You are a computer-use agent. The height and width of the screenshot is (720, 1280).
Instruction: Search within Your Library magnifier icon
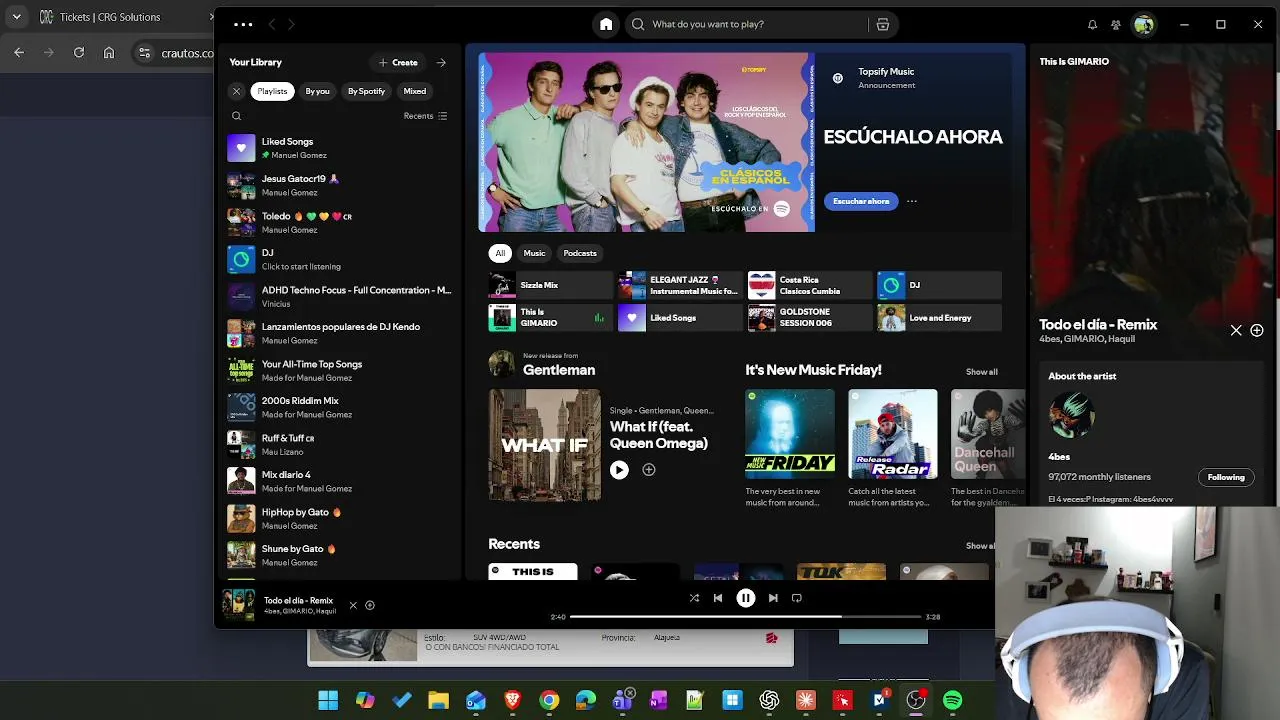[237, 116]
